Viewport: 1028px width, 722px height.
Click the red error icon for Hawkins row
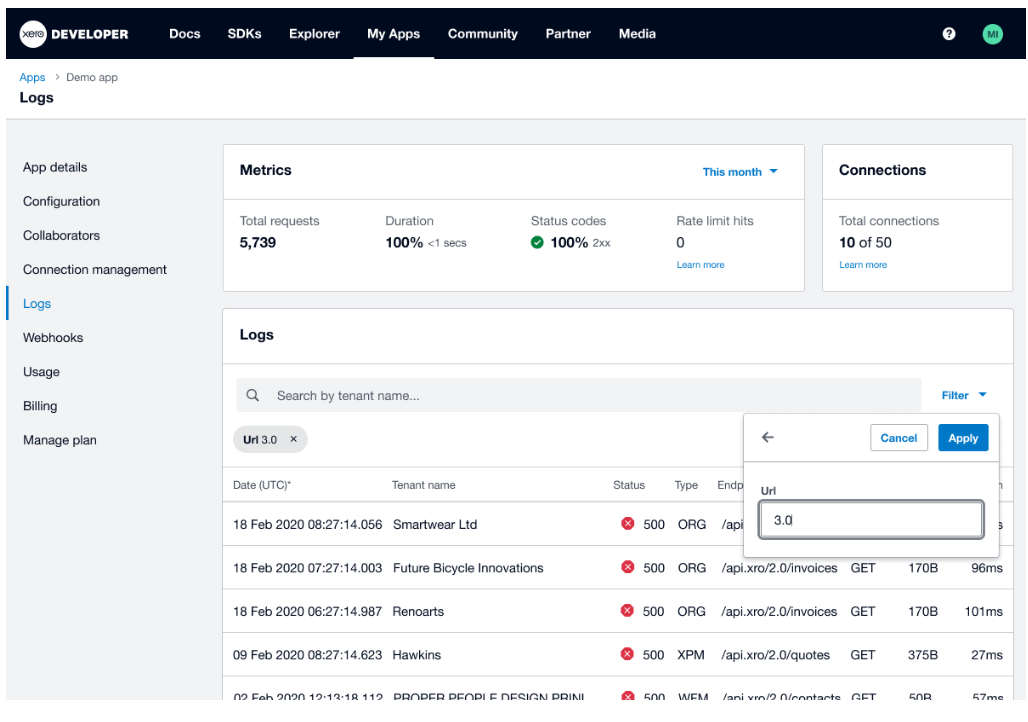point(627,654)
